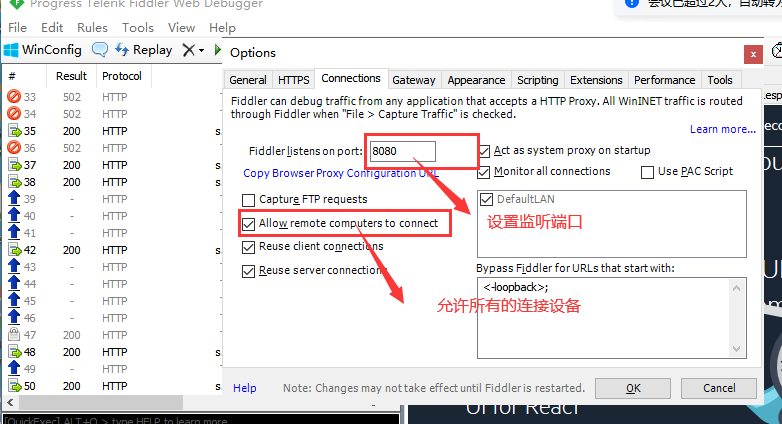Toggle Reuse server connections checkbox
This screenshot has width=782, height=424.
coord(248,271)
